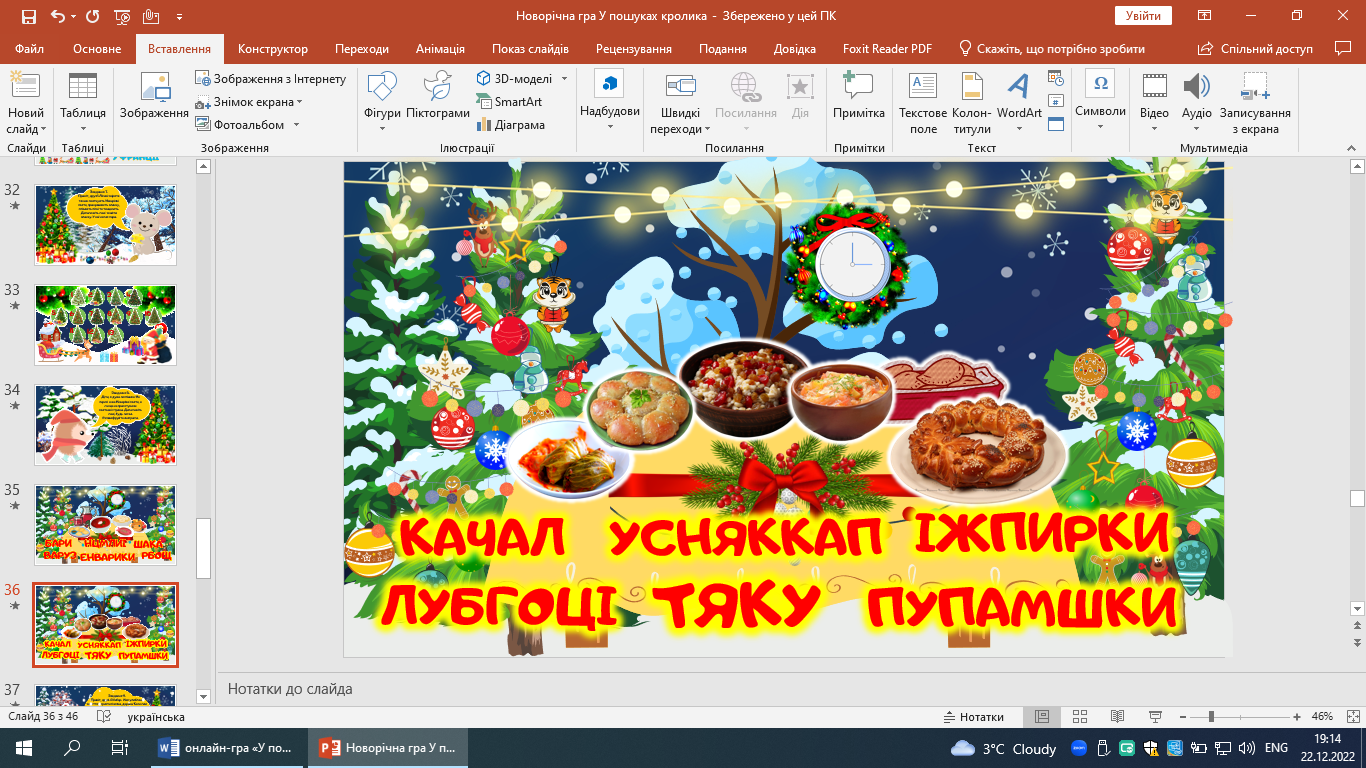Open the Undo history dropdown arrow
This screenshot has width=1366, height=768.
pyautogui.click(x=73, y=17)
